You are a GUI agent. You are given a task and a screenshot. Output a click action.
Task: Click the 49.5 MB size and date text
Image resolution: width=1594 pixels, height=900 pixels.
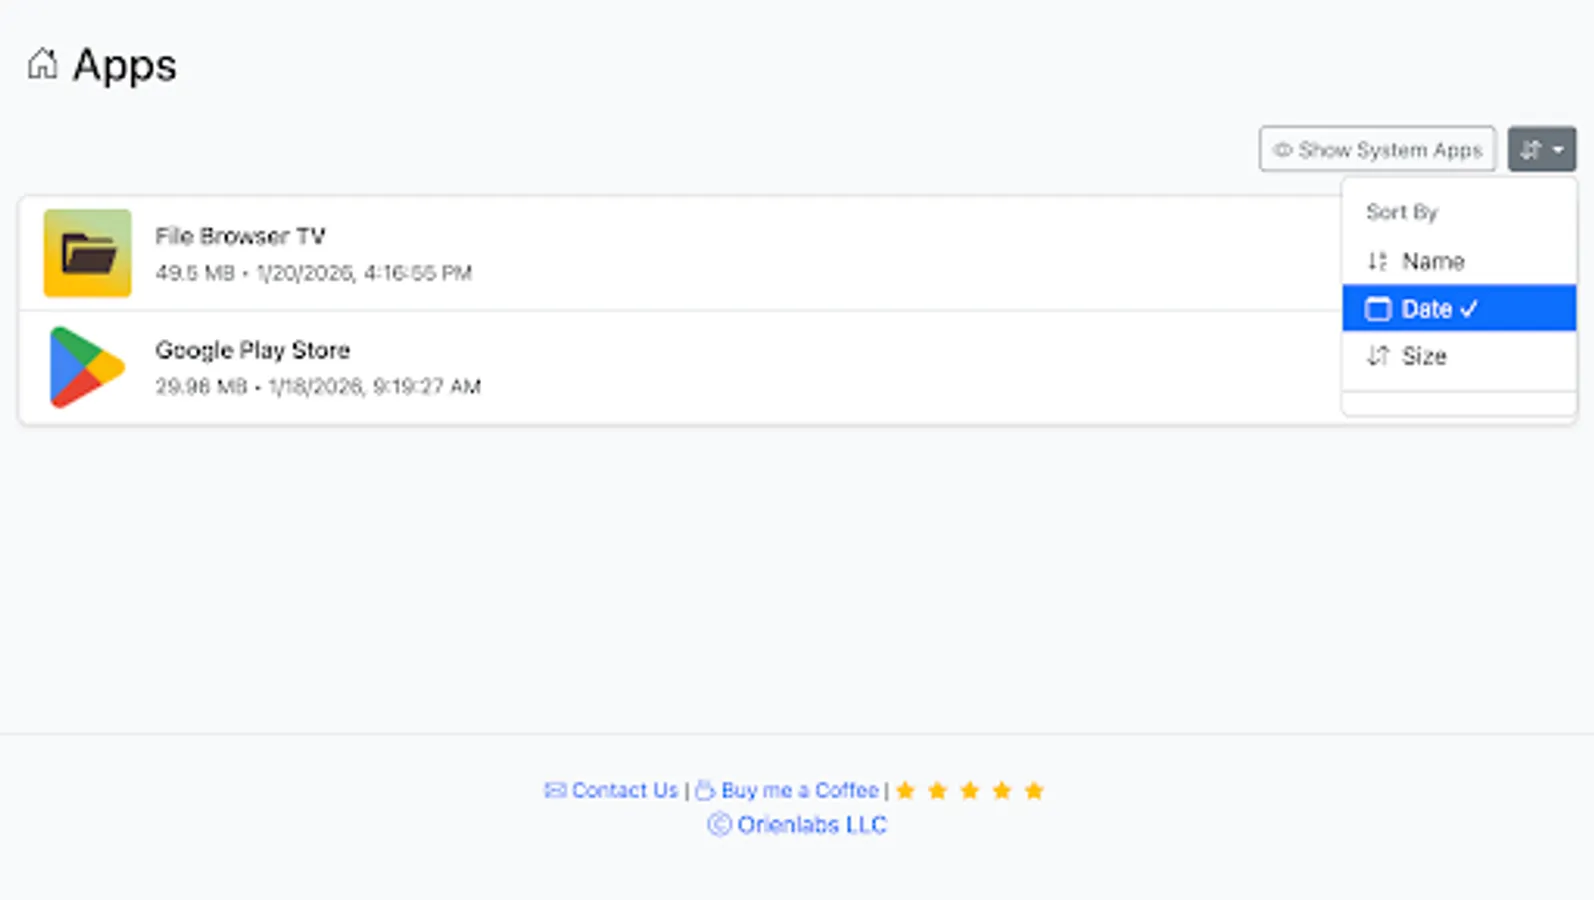[313, 273]
